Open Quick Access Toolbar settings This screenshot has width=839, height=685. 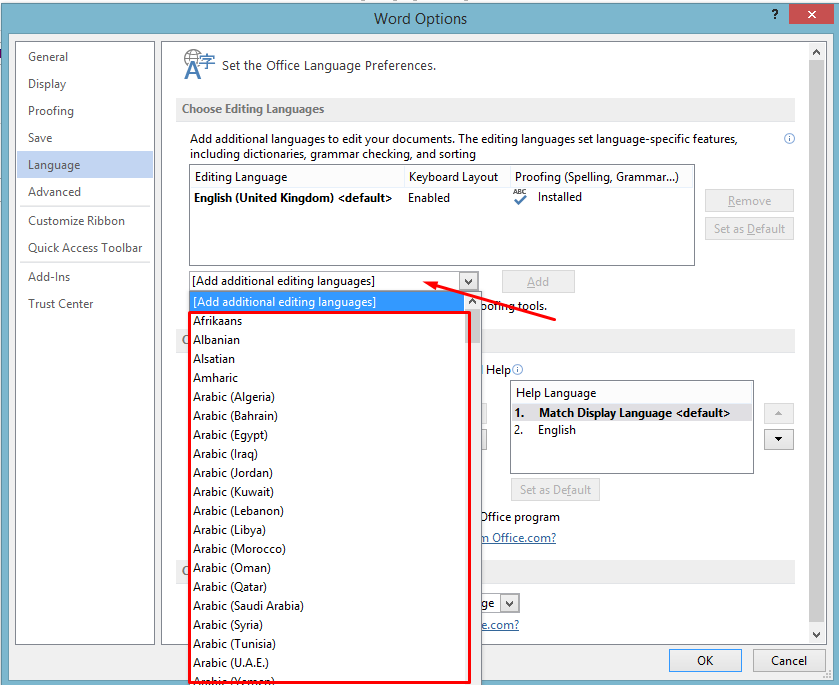coord(85,248)
